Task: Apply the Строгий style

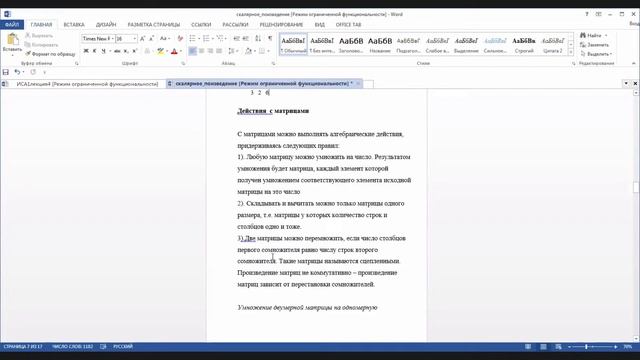Action: [524, 44]
